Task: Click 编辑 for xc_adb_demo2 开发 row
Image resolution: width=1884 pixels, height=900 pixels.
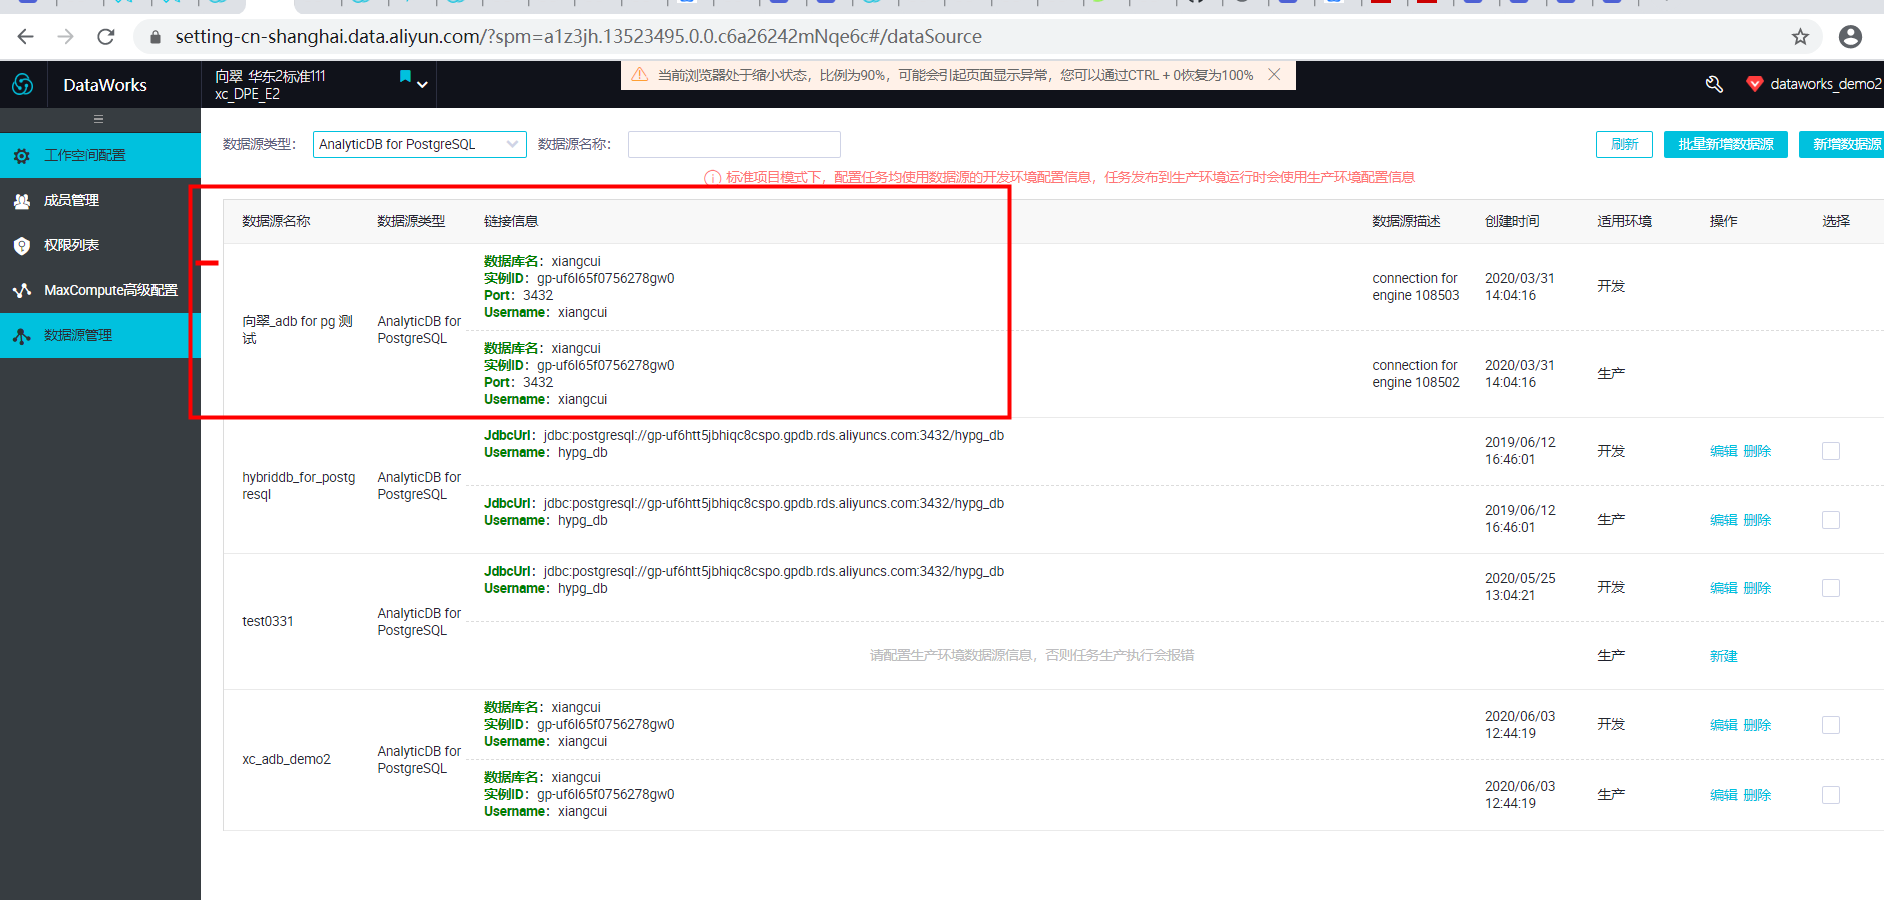Action: (x=1724, y=725)
